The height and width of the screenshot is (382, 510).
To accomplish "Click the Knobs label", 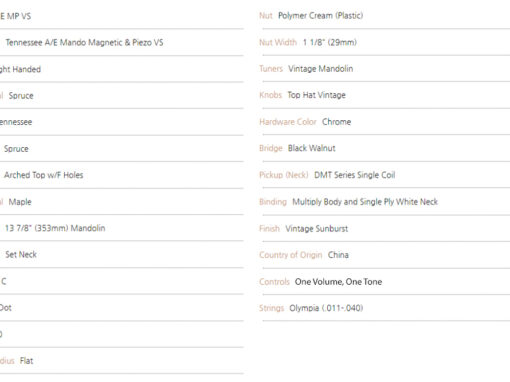I will click(270, 95).
